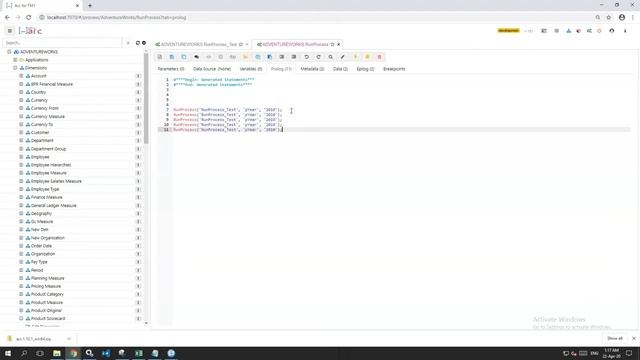Clear the tree search with the x icon
Viewport: 640px width, 360px height.
[x=128, y=43]
